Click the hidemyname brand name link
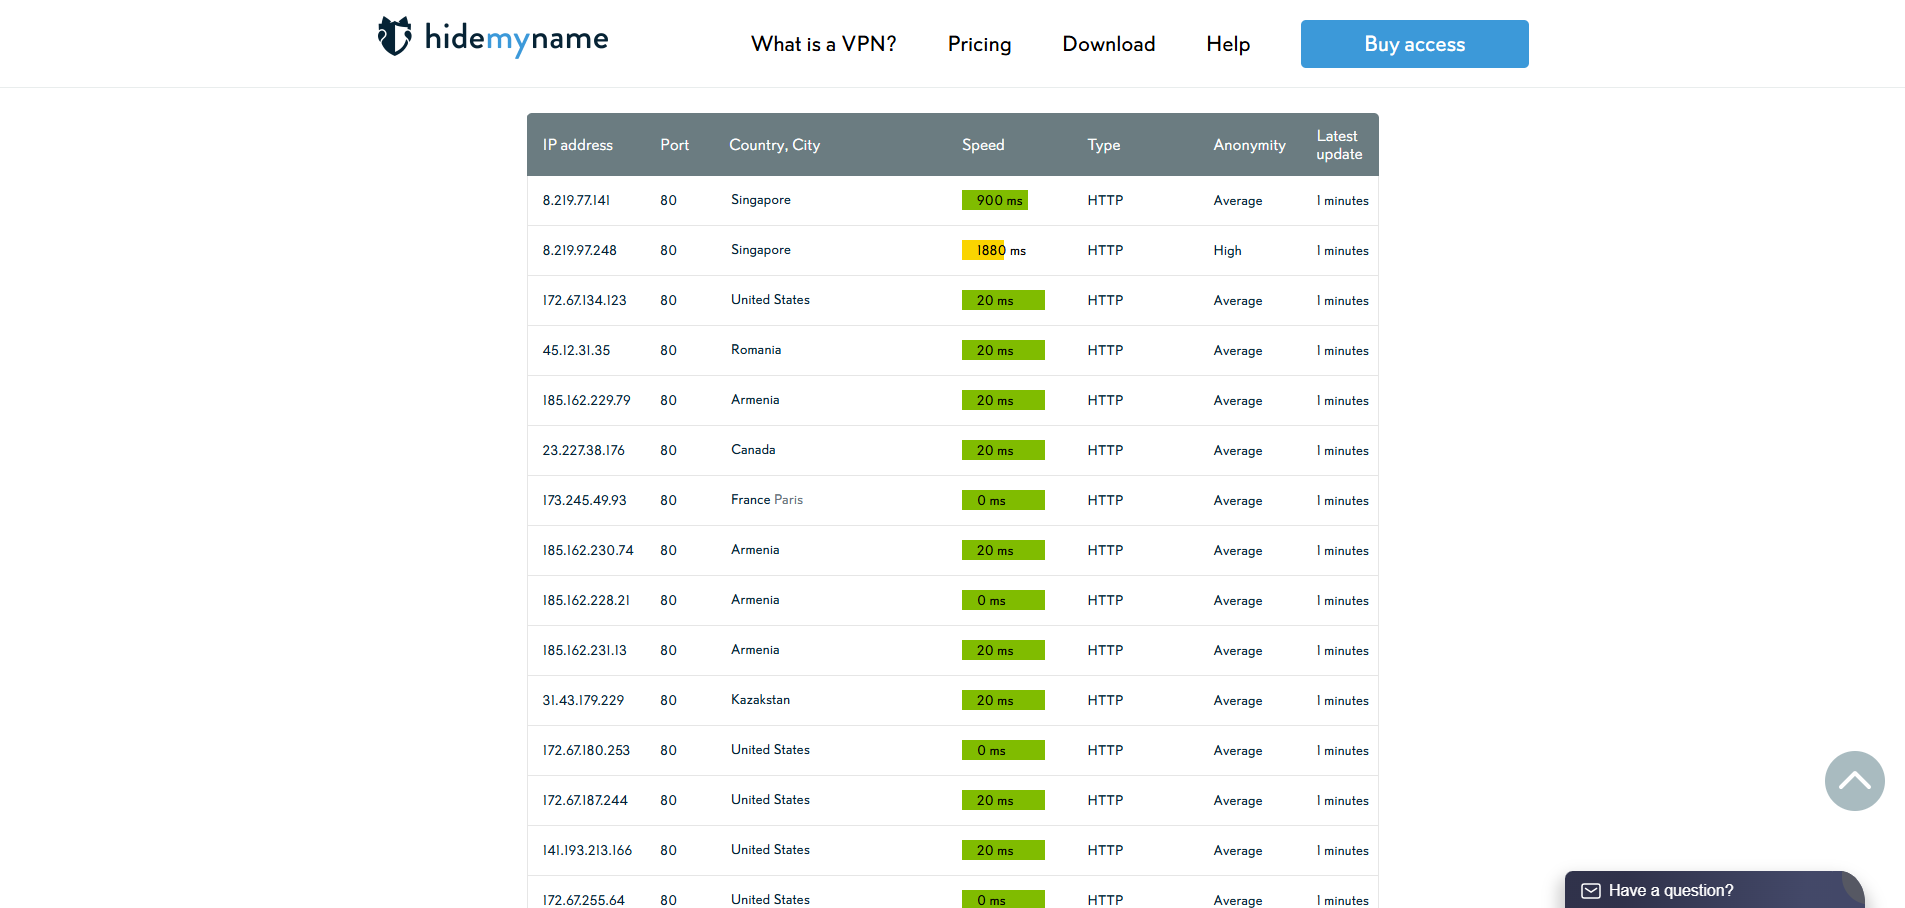This screenshot has height=908, width=1905. click(516, 38)
